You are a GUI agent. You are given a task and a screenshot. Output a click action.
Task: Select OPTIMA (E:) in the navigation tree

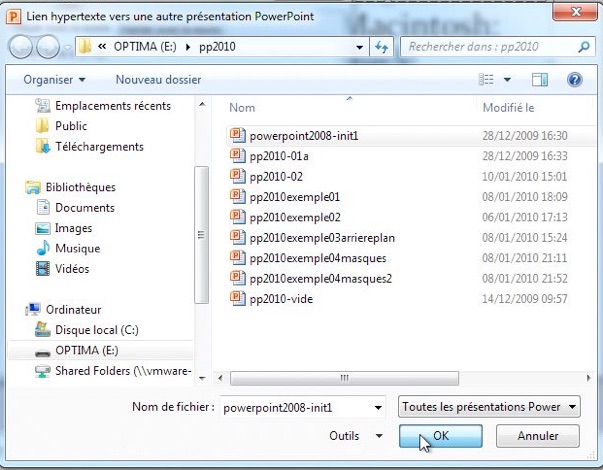click(x=101, y=350)
